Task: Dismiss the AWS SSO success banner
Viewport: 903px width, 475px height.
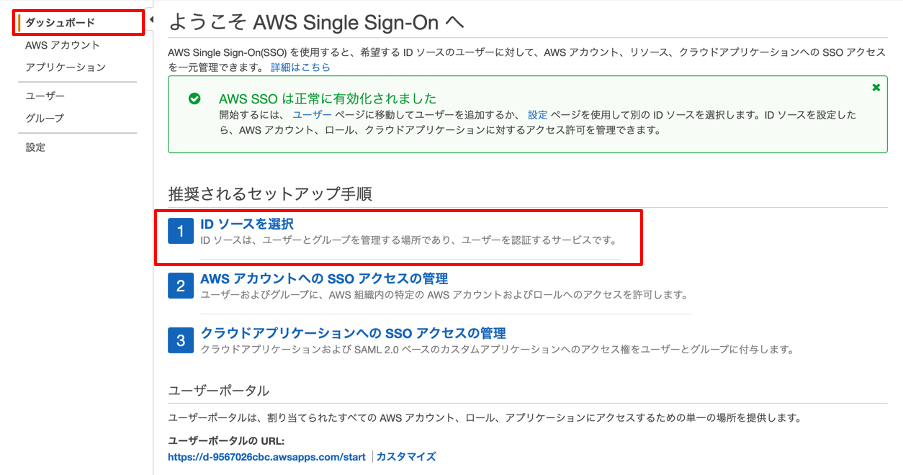Action: tap(876, 88)
